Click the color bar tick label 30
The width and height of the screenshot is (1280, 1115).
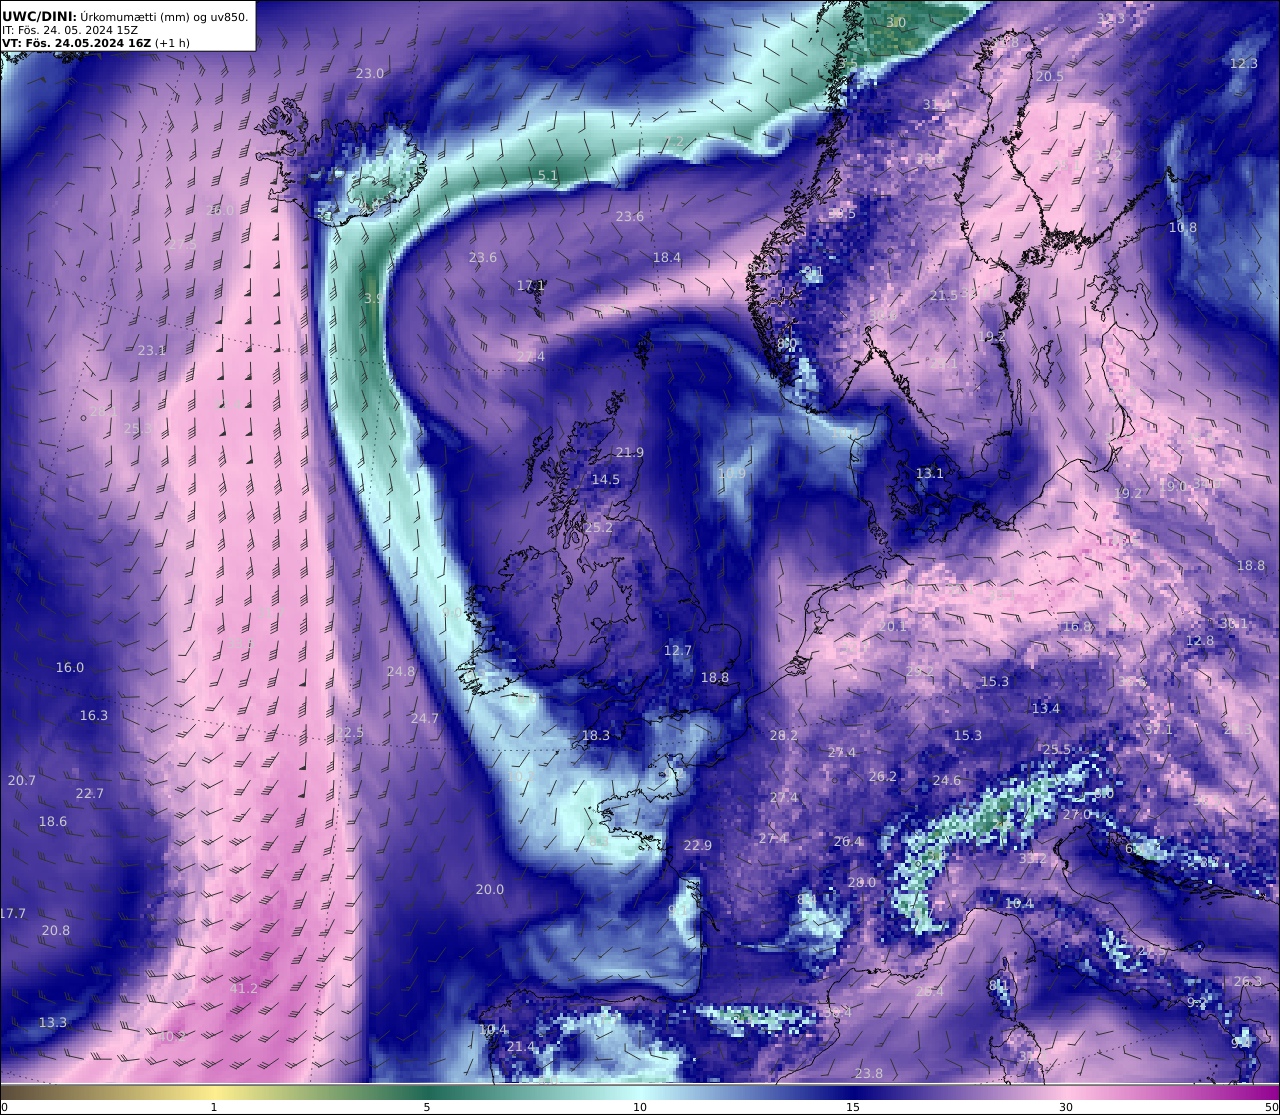(x=1066, y=1107)
